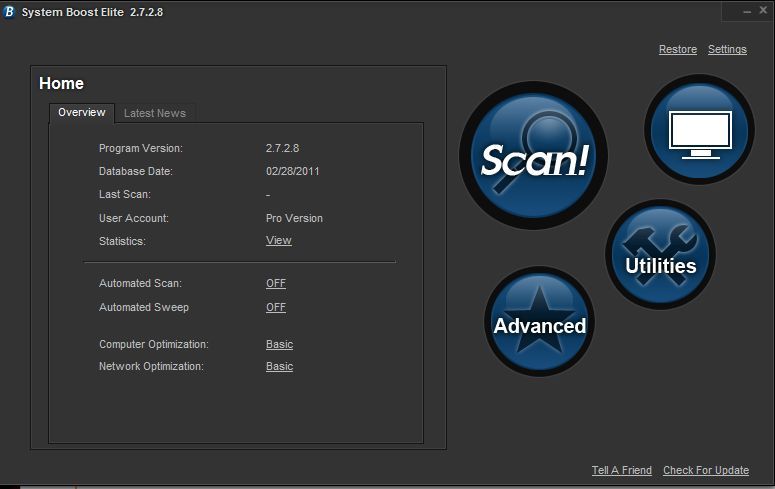This screenshot has height=489, width=775.
Task: Open Tell A Friend link
Action: point(622,470)
